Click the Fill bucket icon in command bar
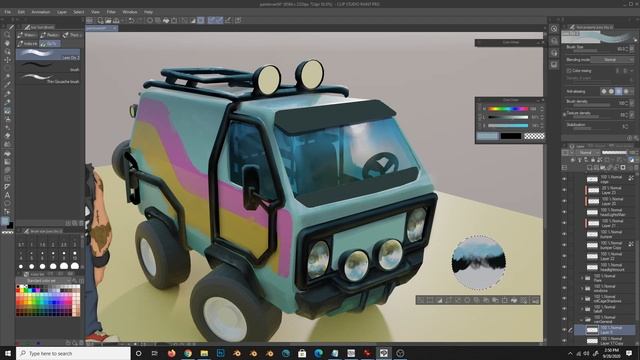 click(x=166, y=20)
